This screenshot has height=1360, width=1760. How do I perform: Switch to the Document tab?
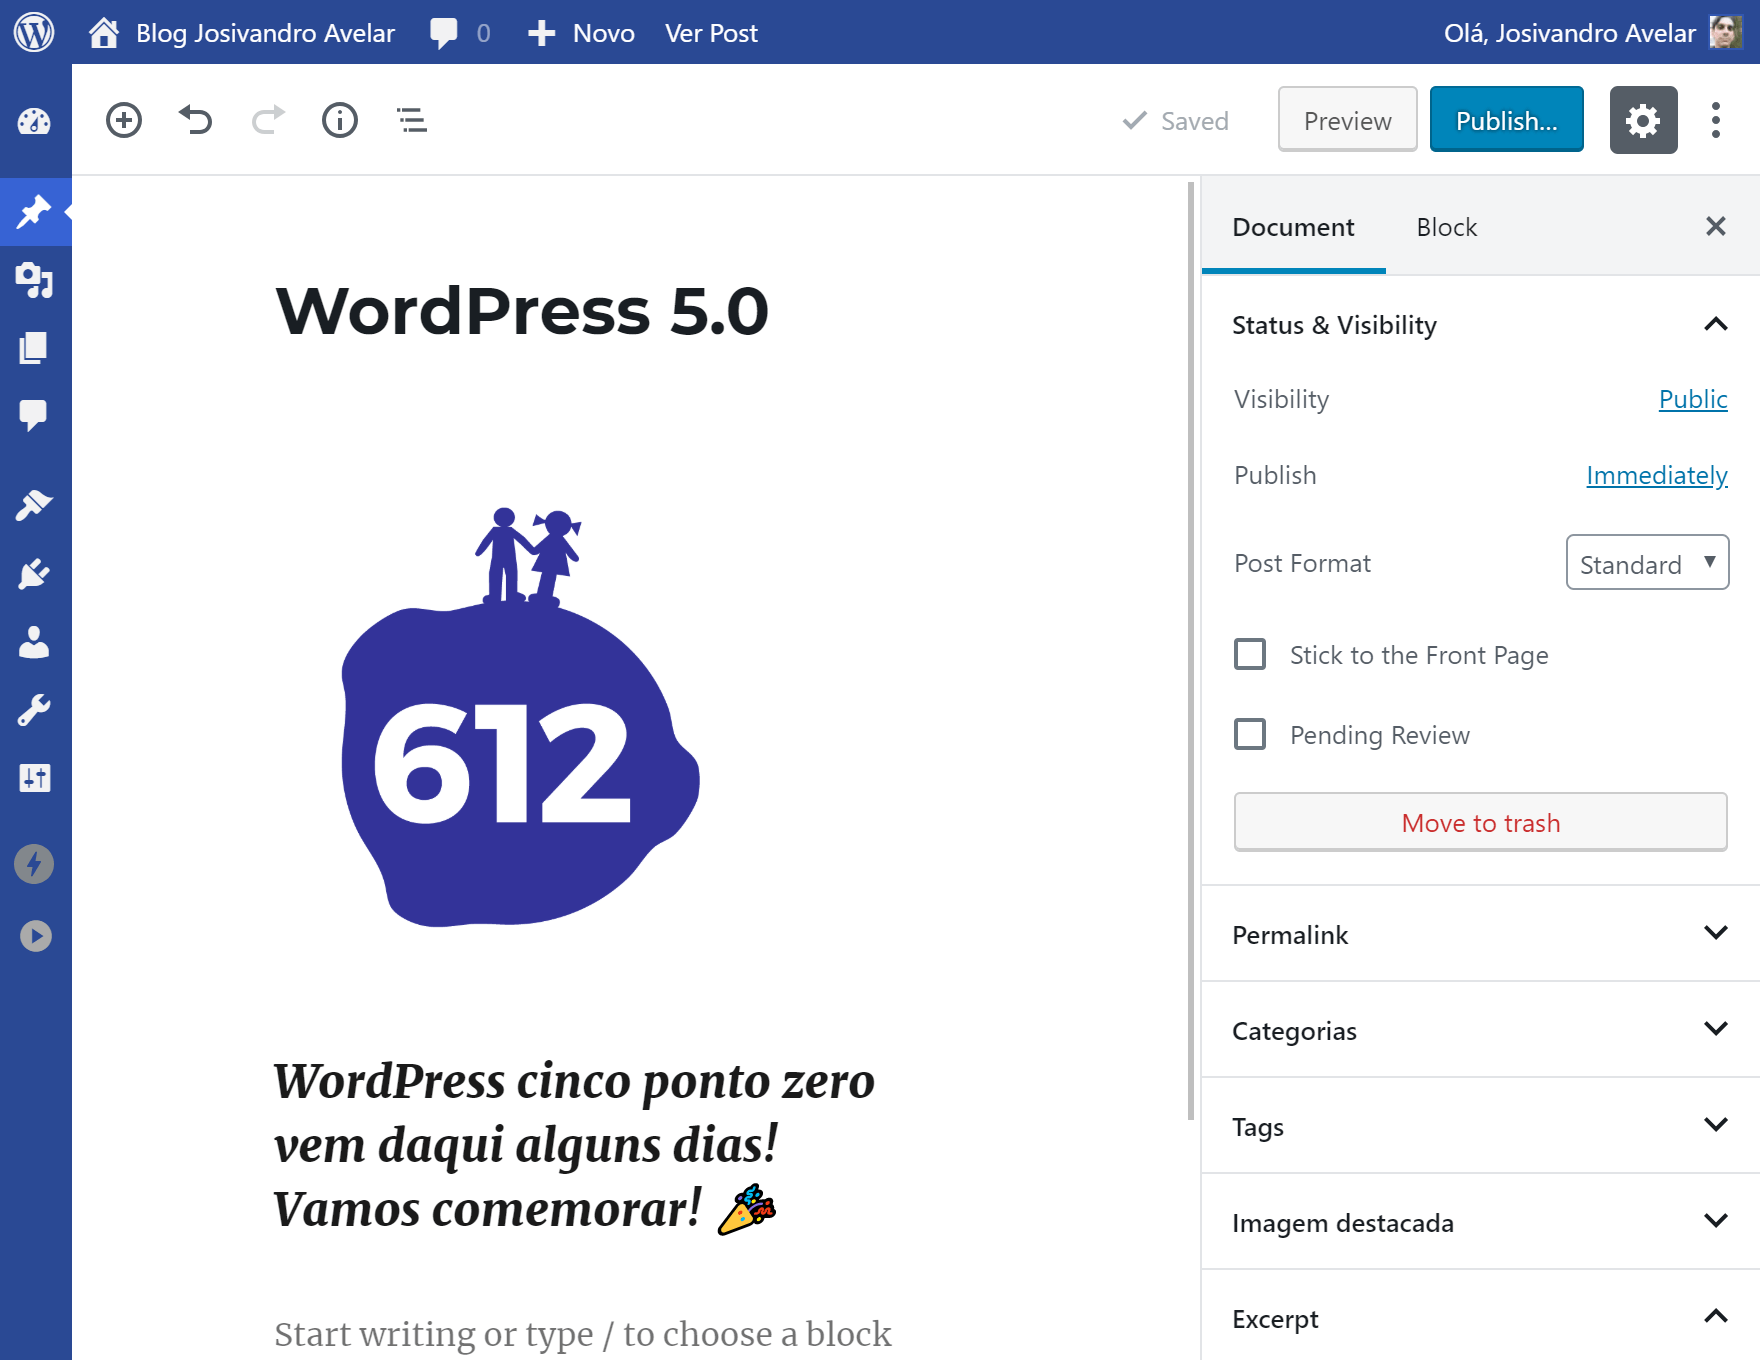pos(1293,227)
